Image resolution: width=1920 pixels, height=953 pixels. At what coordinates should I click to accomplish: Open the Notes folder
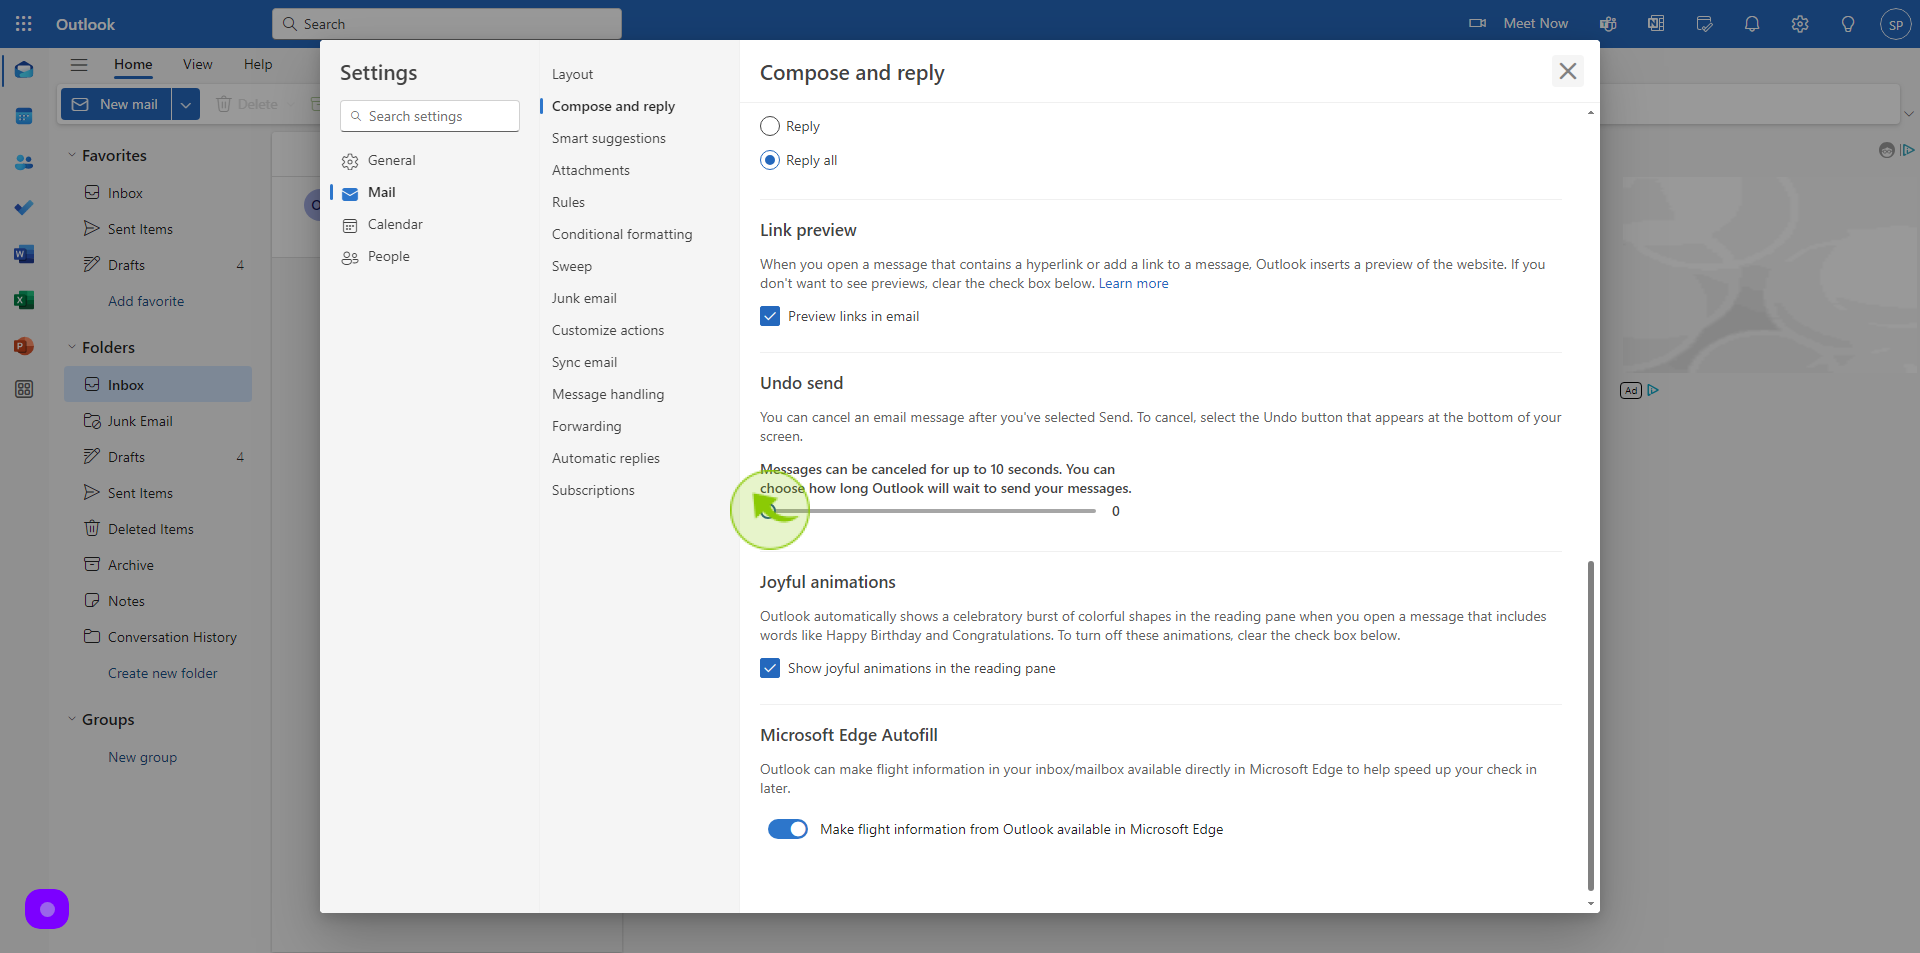[126, 601]
